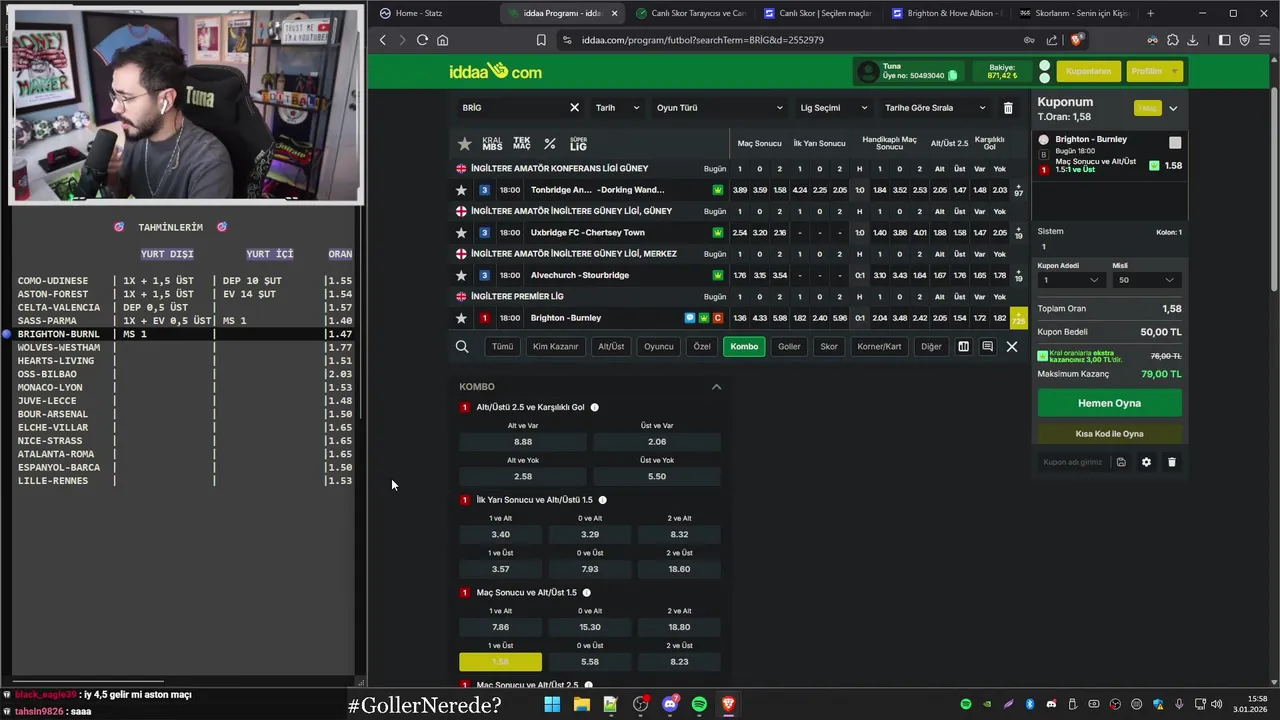Screen dimensions: 1280x720
Task: Click the Hemen Oyna button
Action: coord(1109,403)
